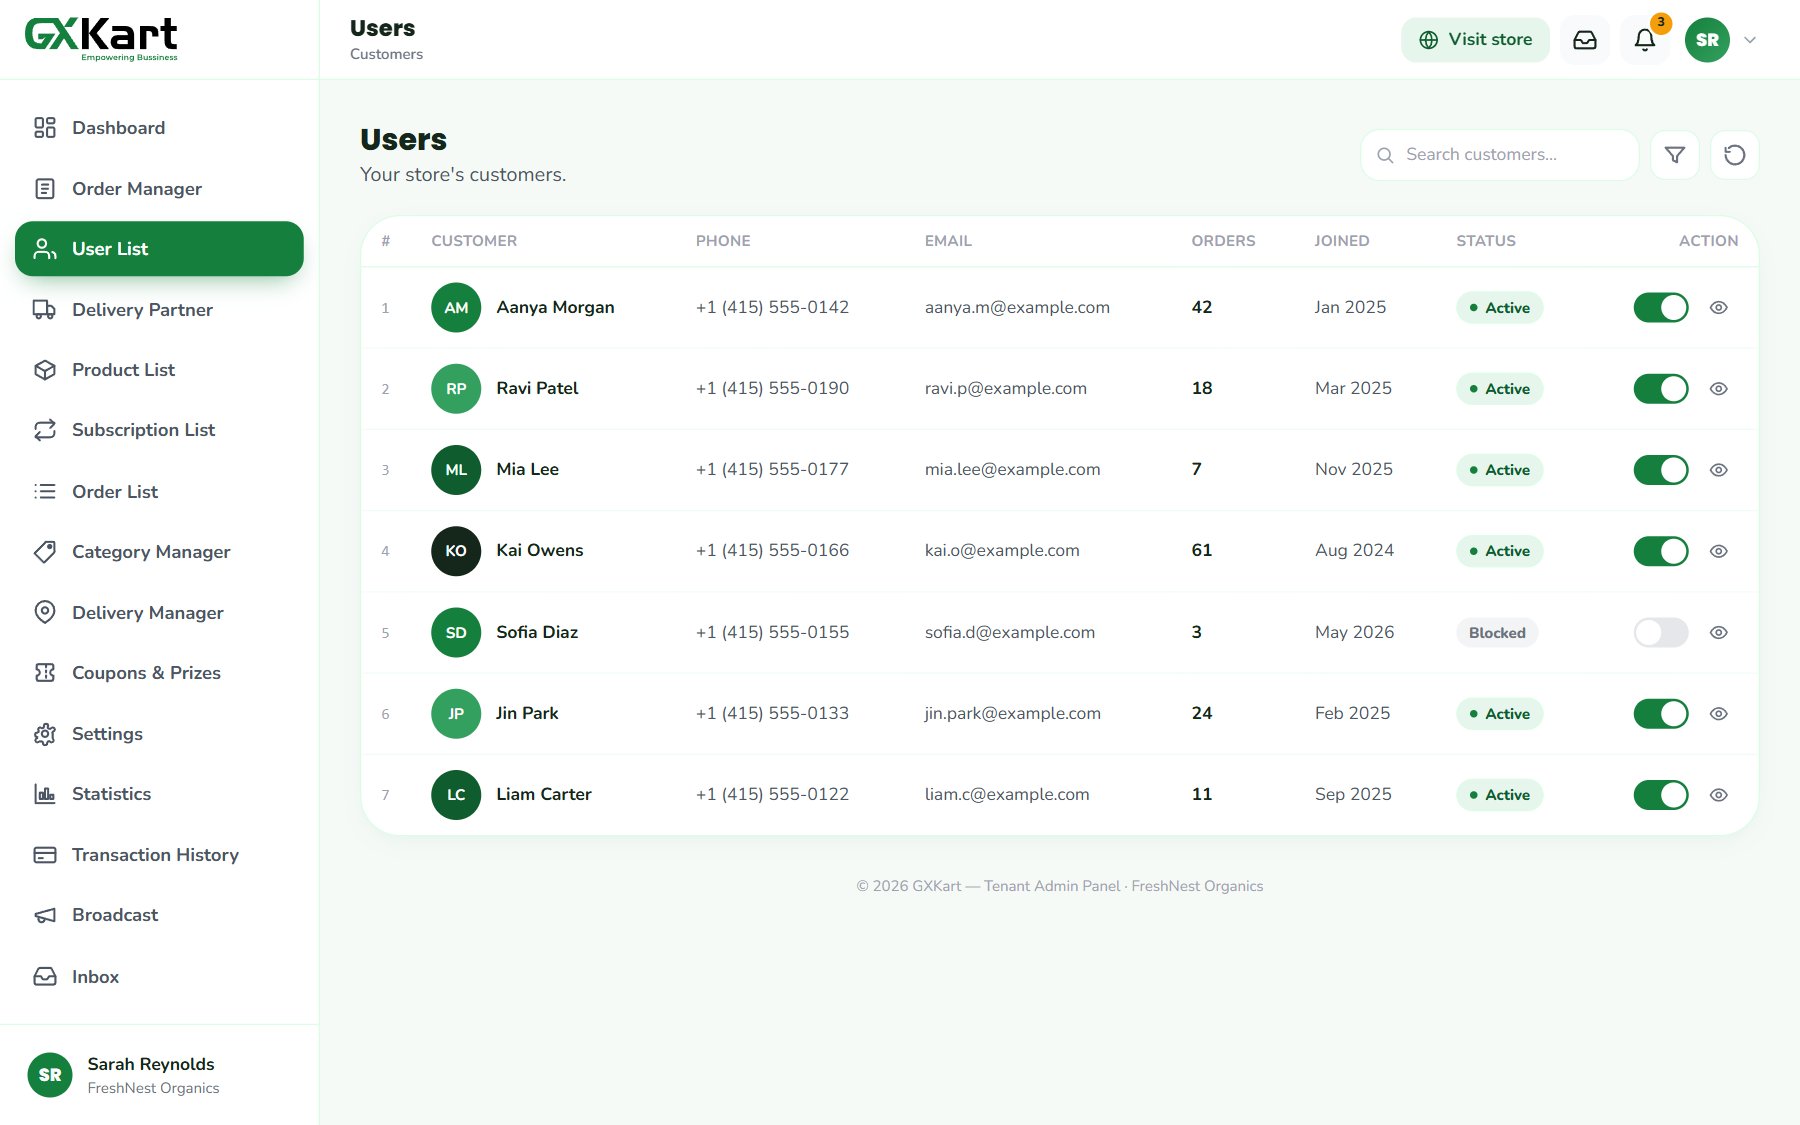Click the Visit store button
1800x1125 pixels.
click(x=1475, y=40)
